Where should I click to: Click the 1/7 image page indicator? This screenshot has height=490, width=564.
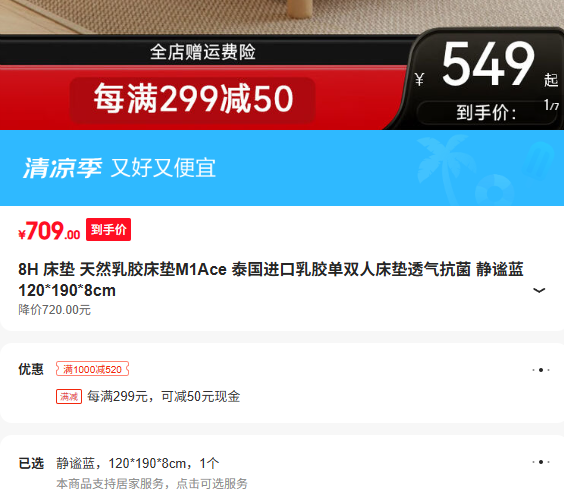point(551,105)
